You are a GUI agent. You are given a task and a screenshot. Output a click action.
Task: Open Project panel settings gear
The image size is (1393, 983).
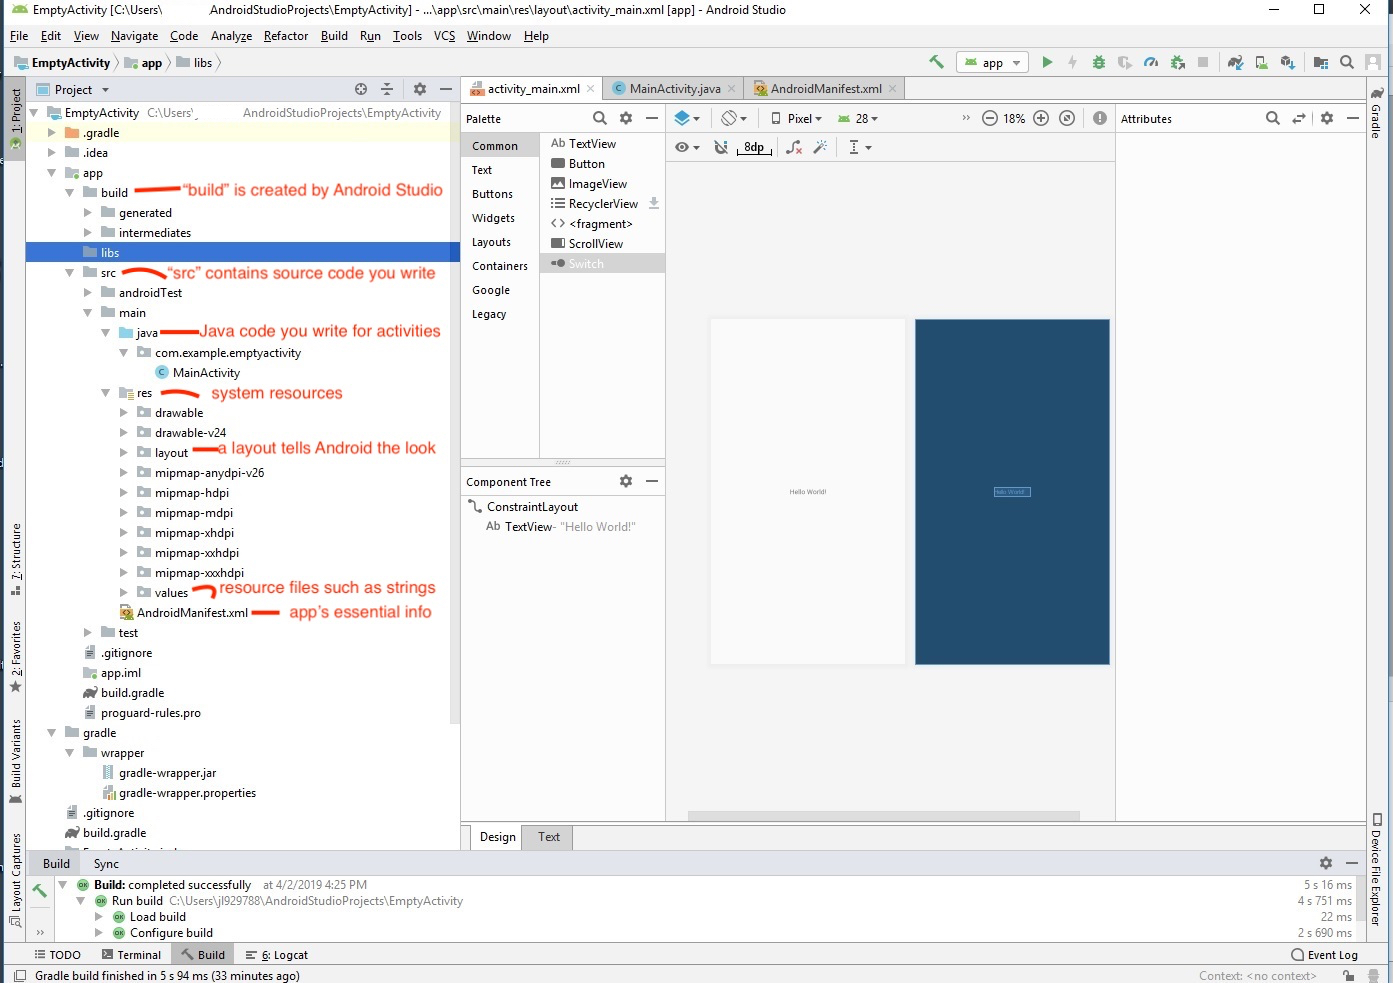click(x=420, y=89)
